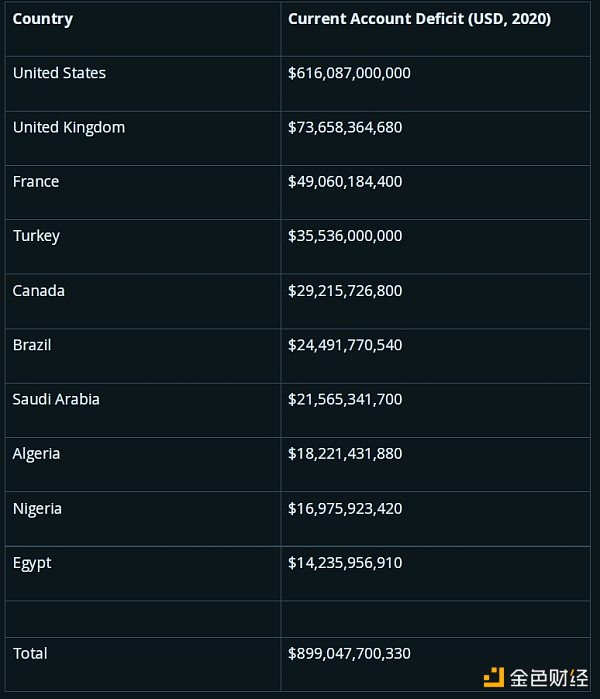The image size is (600, 699).
Task: Click the Brazil country name
Action: (32, 345)
